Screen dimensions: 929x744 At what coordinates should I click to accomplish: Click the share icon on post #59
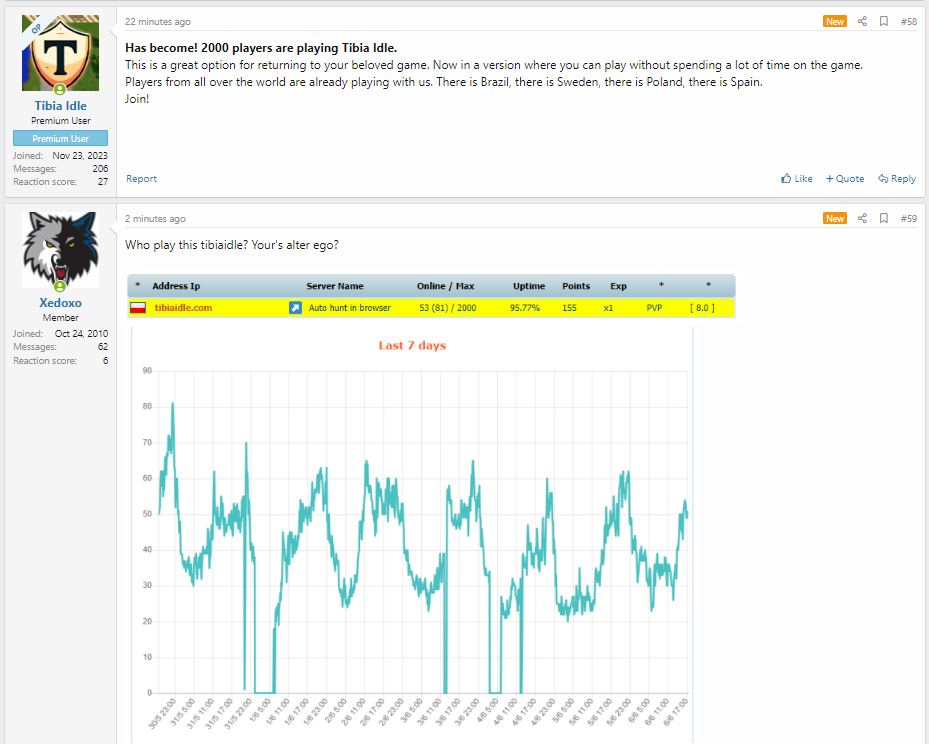[862, 218]
